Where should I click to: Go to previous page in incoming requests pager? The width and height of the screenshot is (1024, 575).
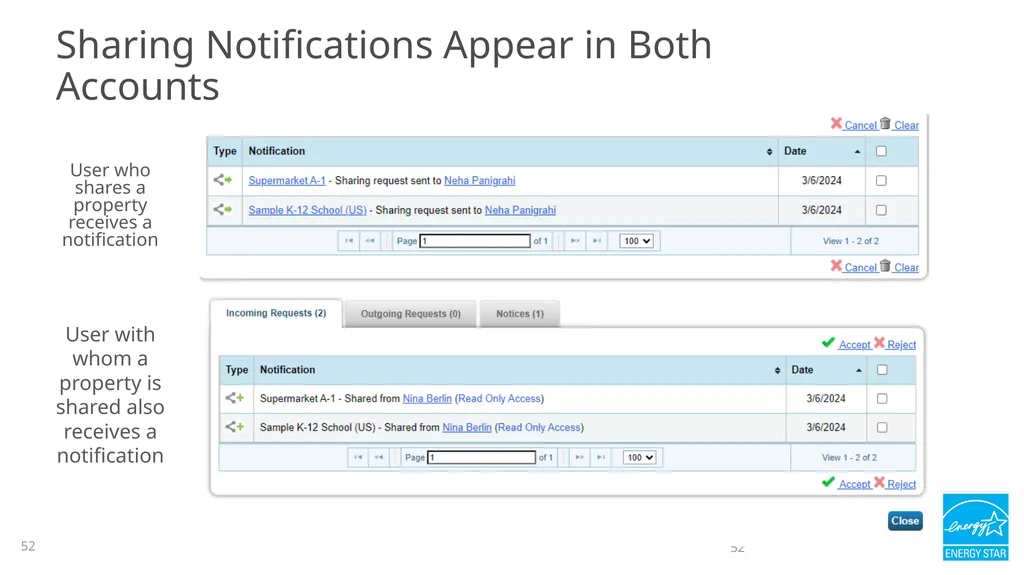click(379, 457)
